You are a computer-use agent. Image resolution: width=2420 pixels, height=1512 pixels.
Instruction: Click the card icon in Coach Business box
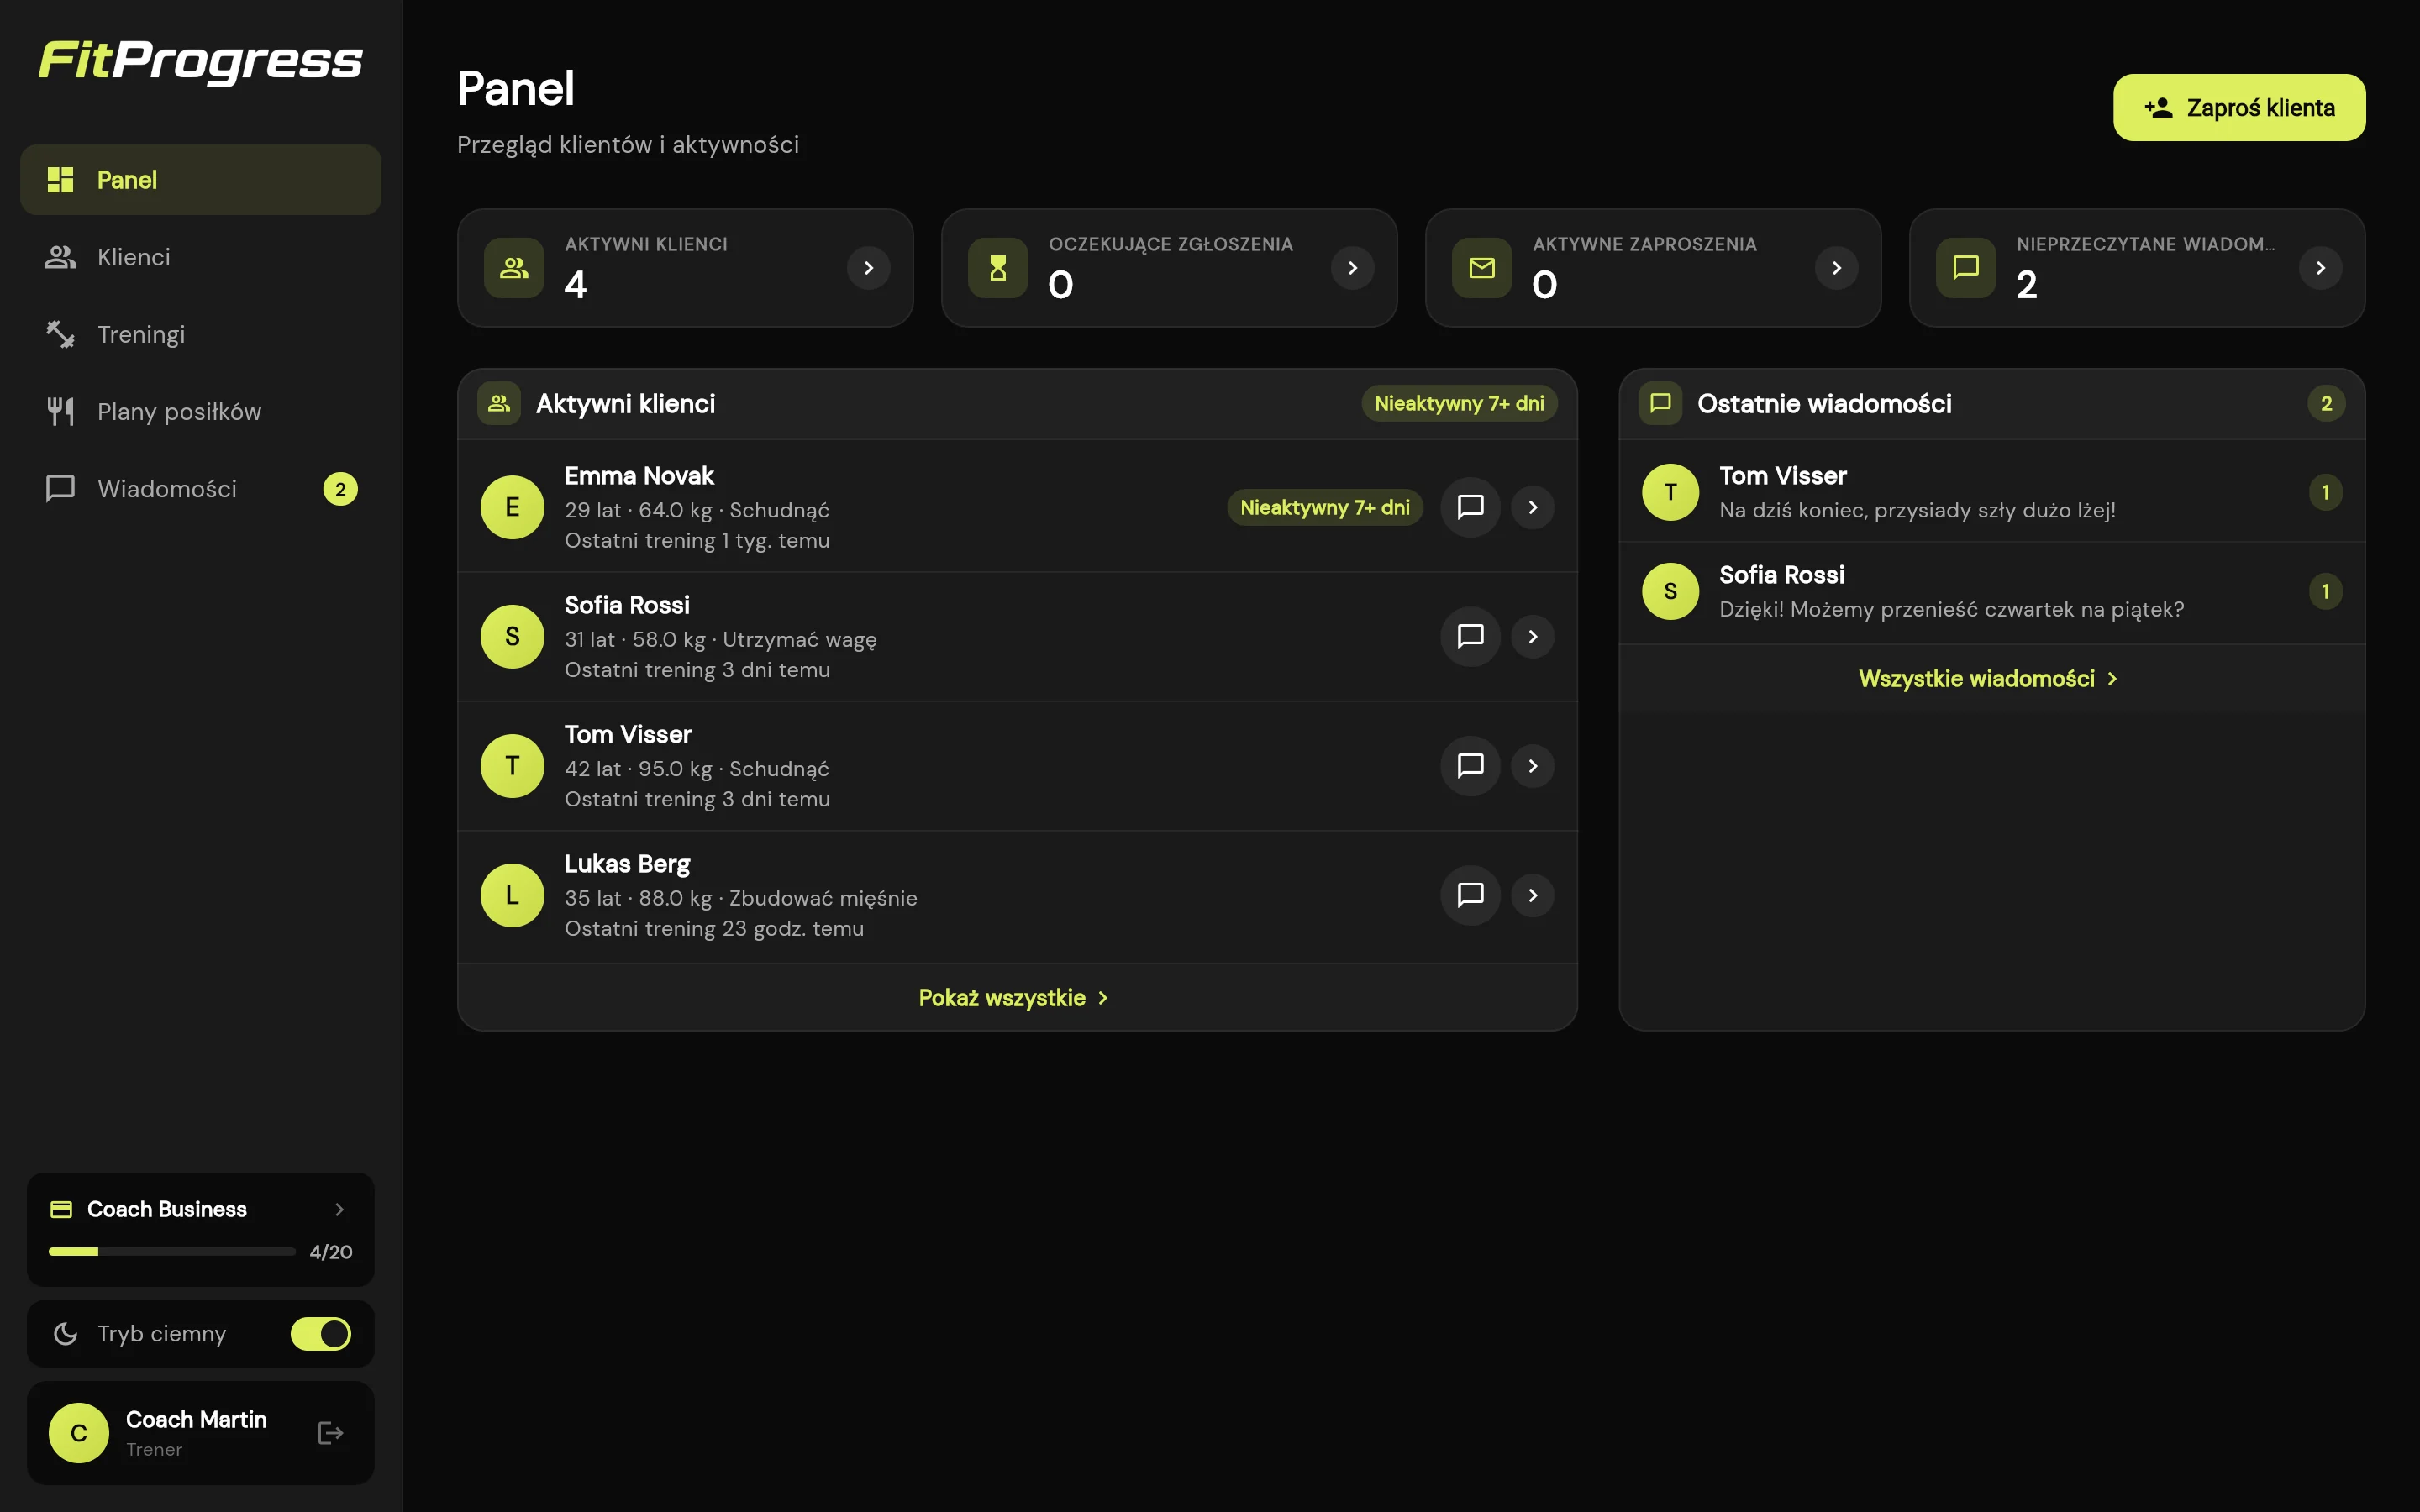click(61, 1209)
